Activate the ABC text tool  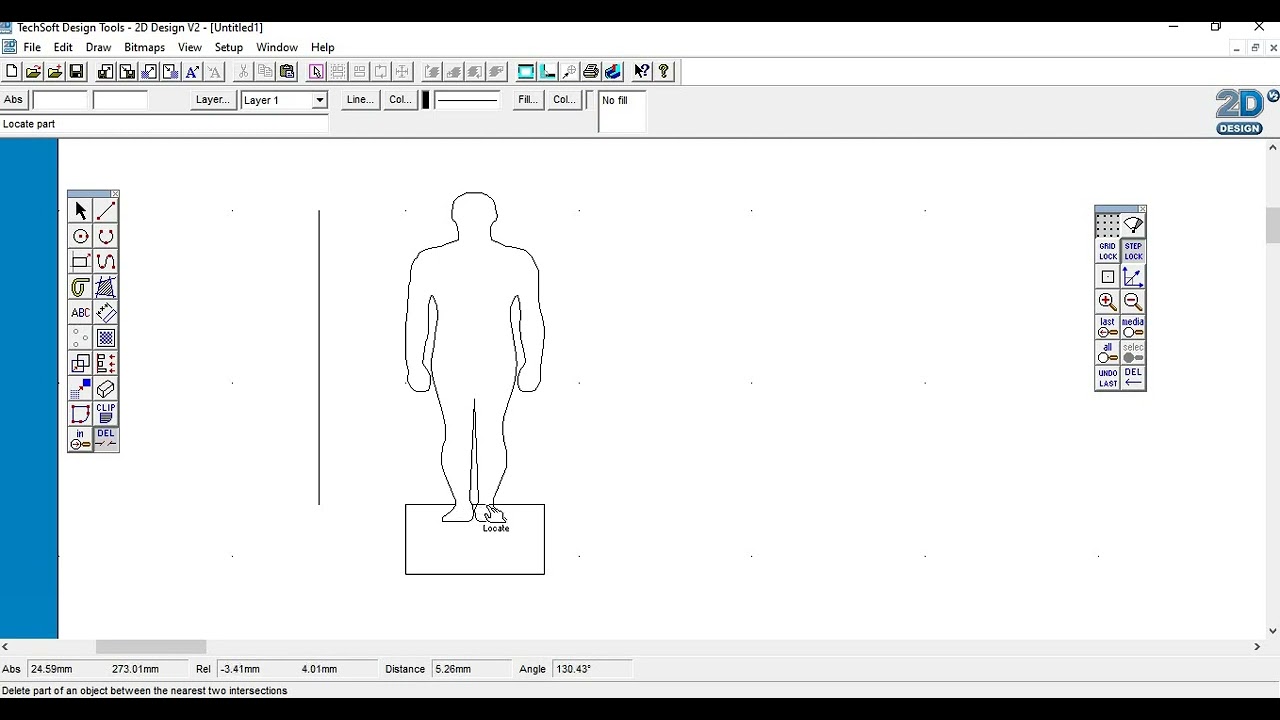pyautogui.click(x=81, y=313)
